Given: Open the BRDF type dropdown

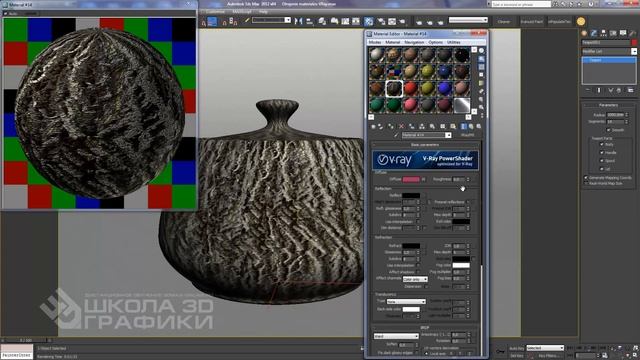Looking at the screenshot, I should click(x=396, y=336).
